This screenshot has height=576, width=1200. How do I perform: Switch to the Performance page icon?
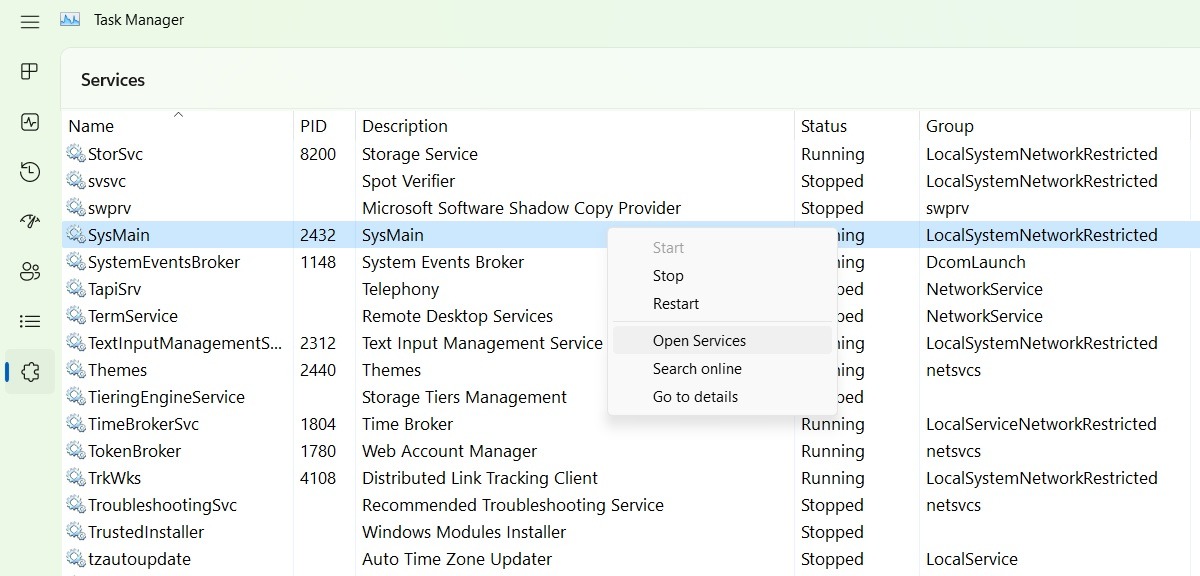click(x=29, y=121)
